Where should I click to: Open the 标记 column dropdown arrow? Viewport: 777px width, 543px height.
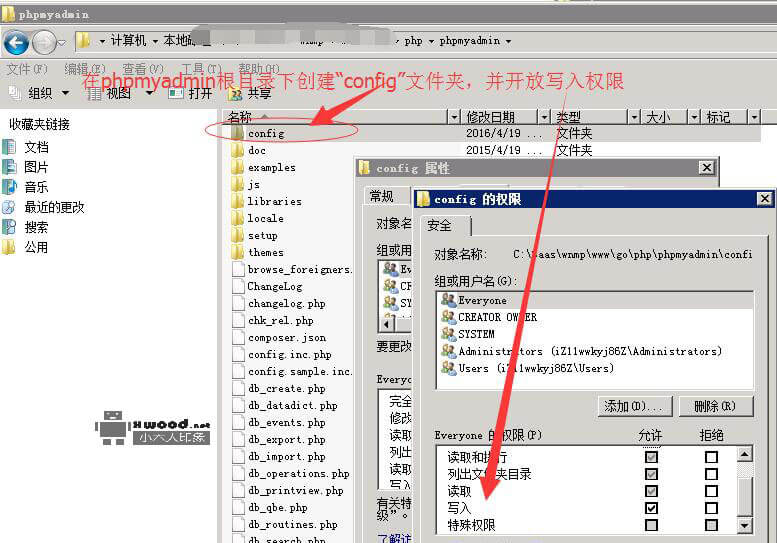pyautogui.click(x=754, y=117)
